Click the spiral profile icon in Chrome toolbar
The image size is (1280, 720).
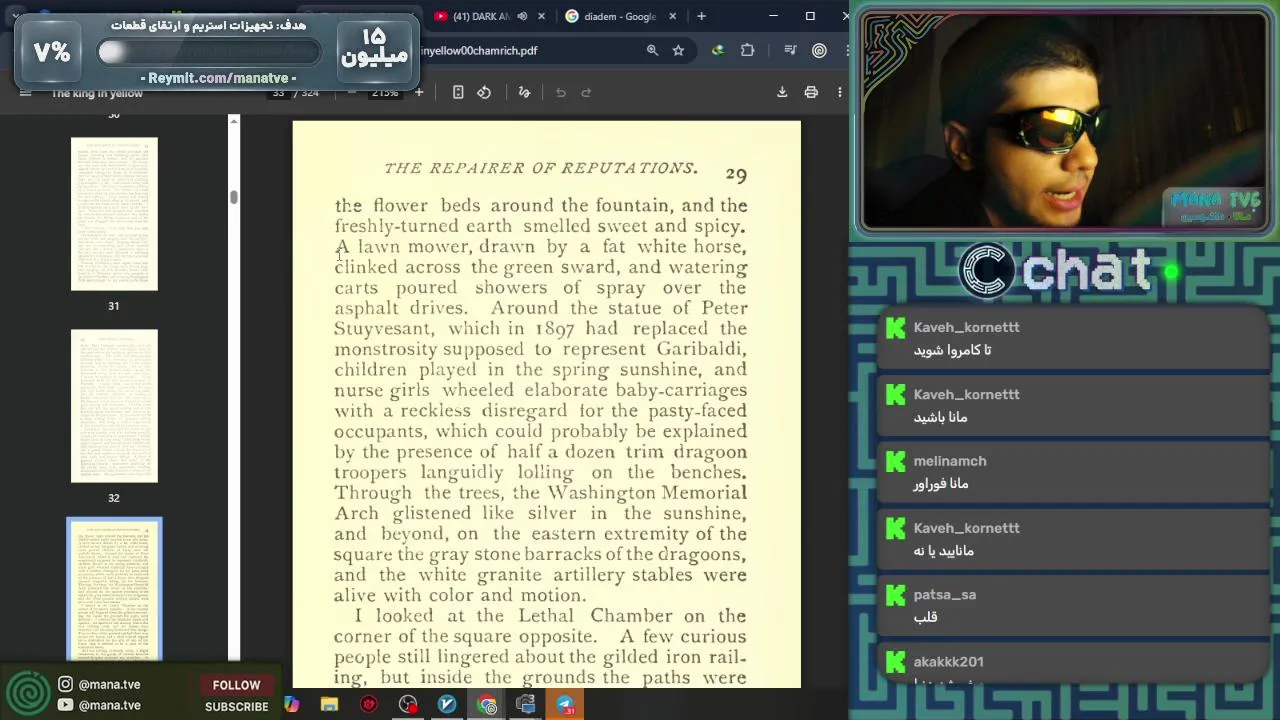[x=819, y=50]
